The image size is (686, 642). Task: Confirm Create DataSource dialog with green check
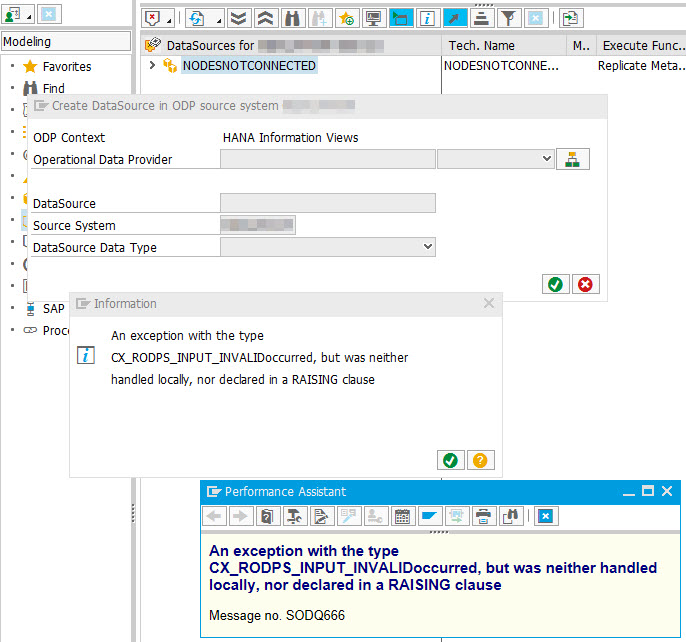(556, 284)
